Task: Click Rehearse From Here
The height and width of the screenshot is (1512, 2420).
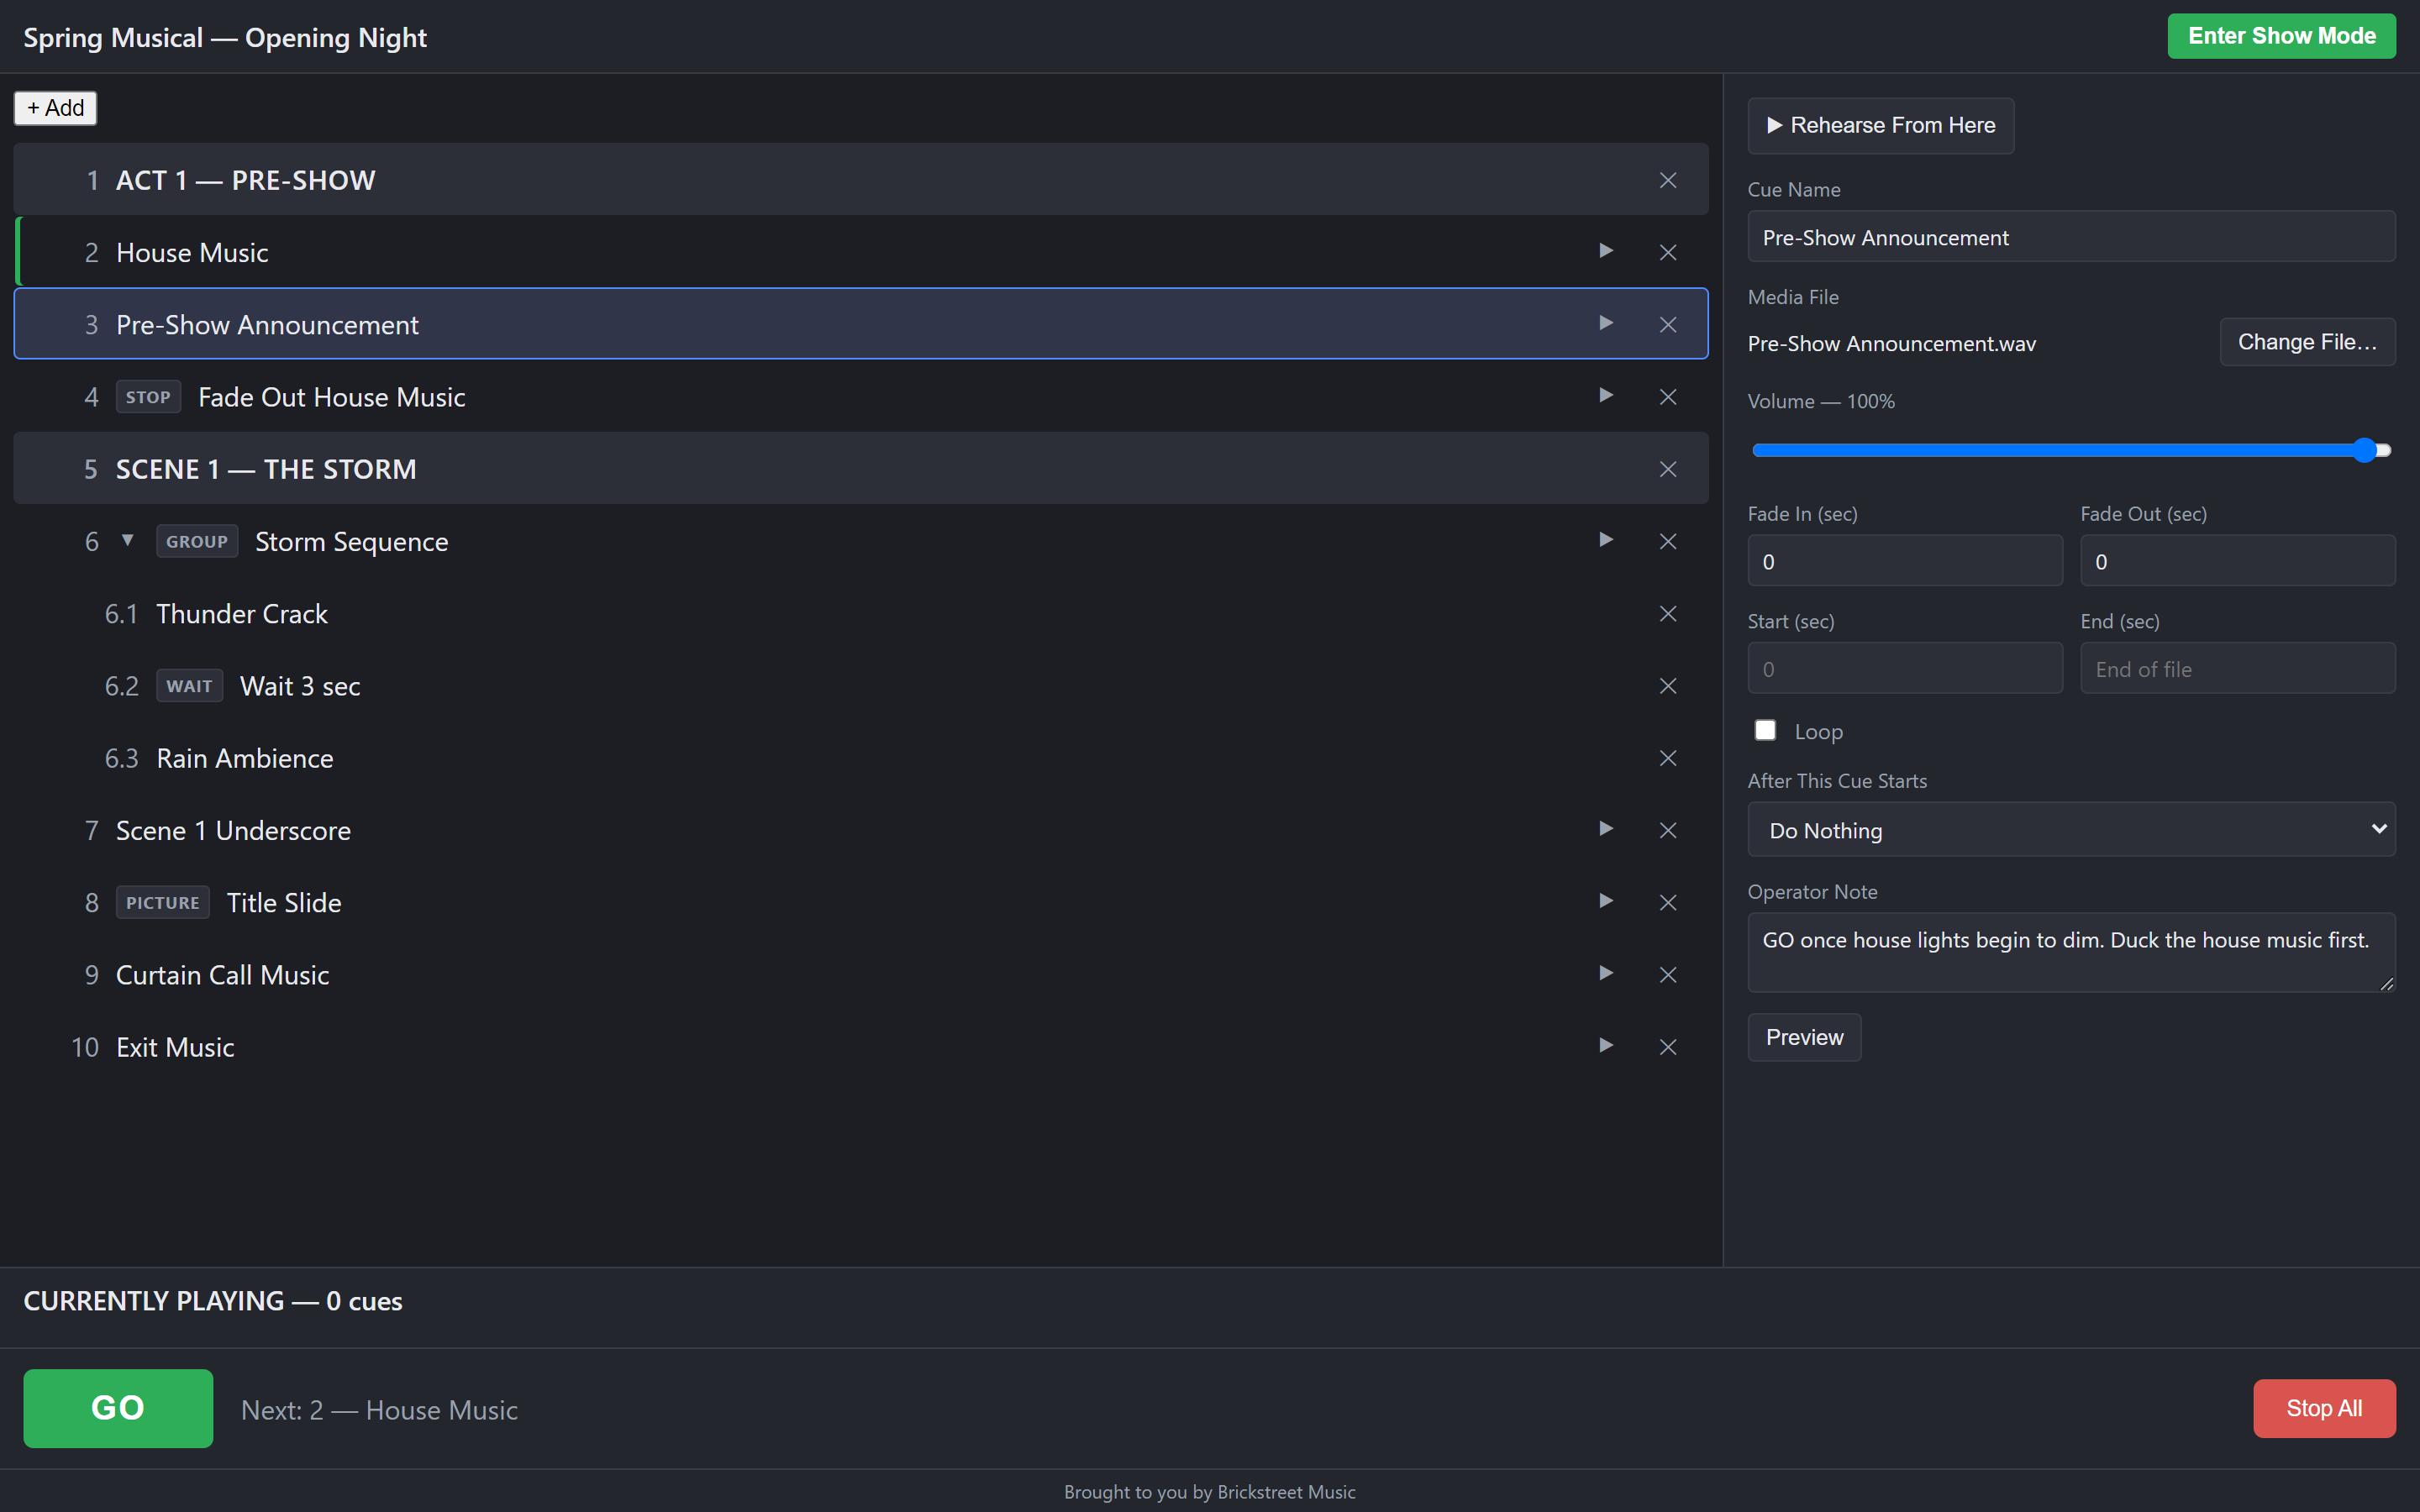Action: [1880, 125]
